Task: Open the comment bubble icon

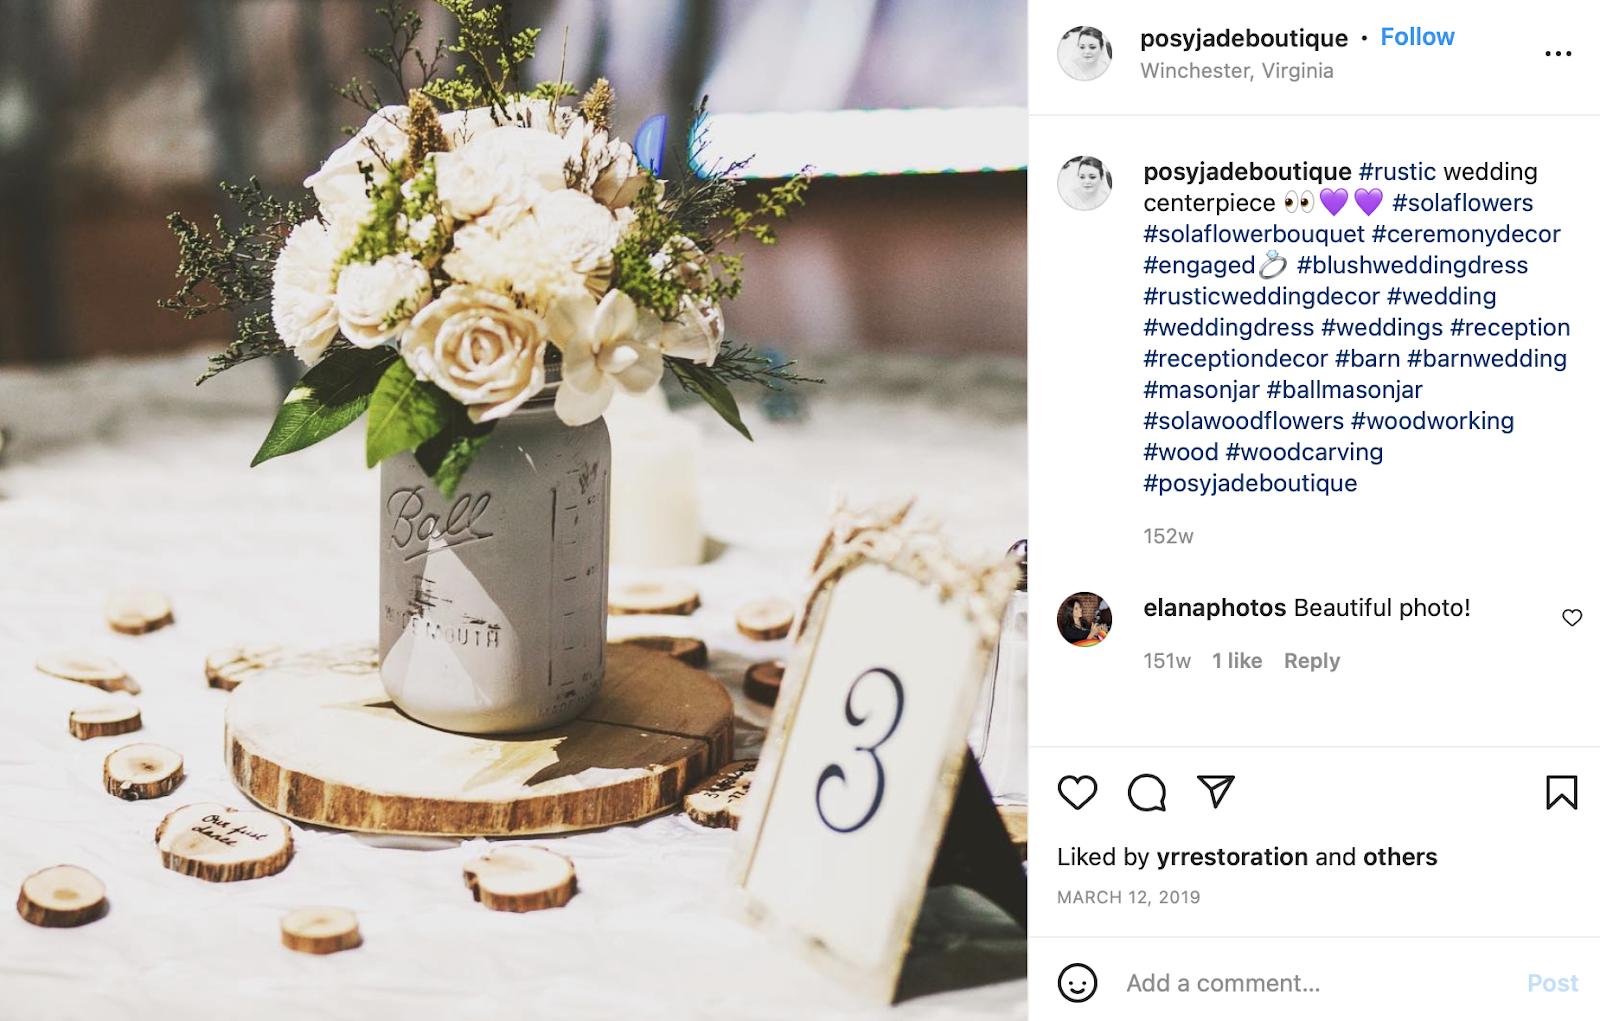Action: (x=1146, y=793)
